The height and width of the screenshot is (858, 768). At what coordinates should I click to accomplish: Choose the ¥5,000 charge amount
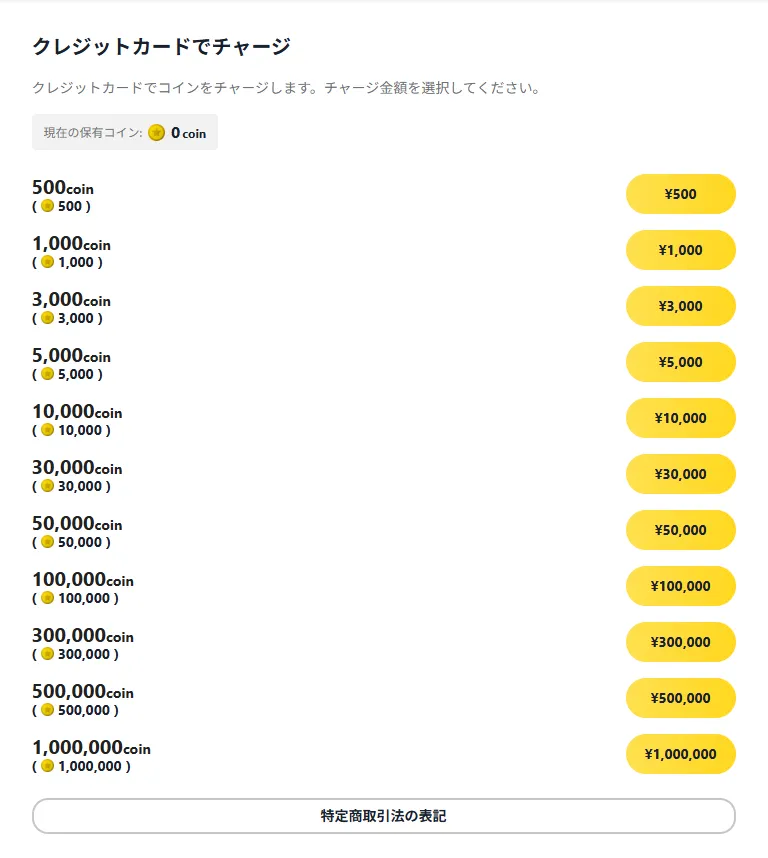680,362
